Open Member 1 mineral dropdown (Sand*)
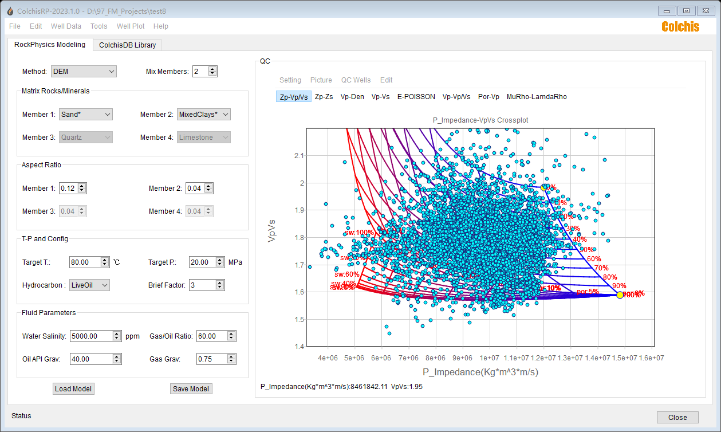This screenshot has width=721, height=432. (86, 115)
